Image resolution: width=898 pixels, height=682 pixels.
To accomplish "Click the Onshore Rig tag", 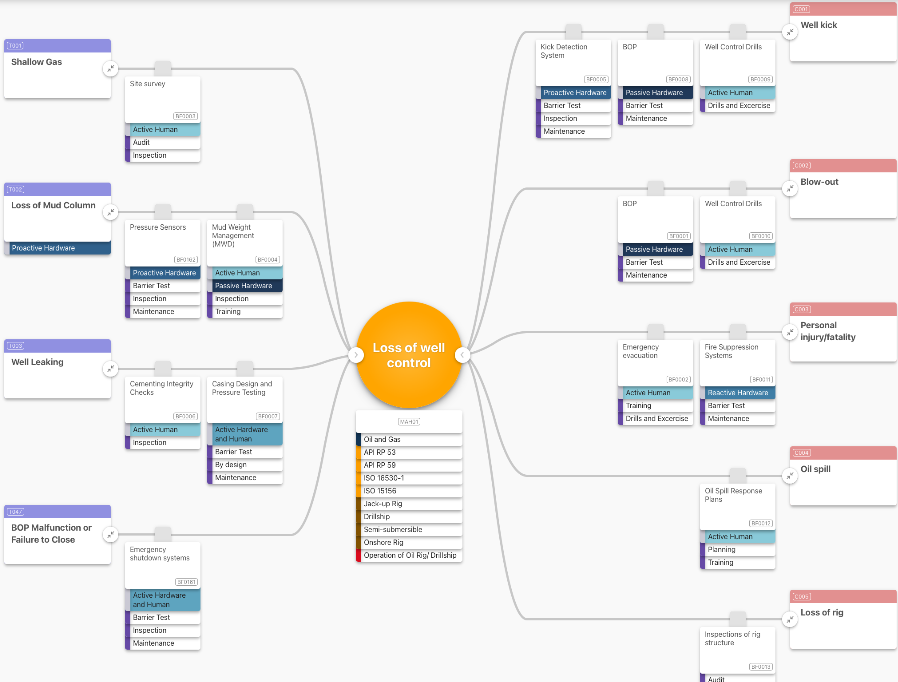I will tap(409, 543).
